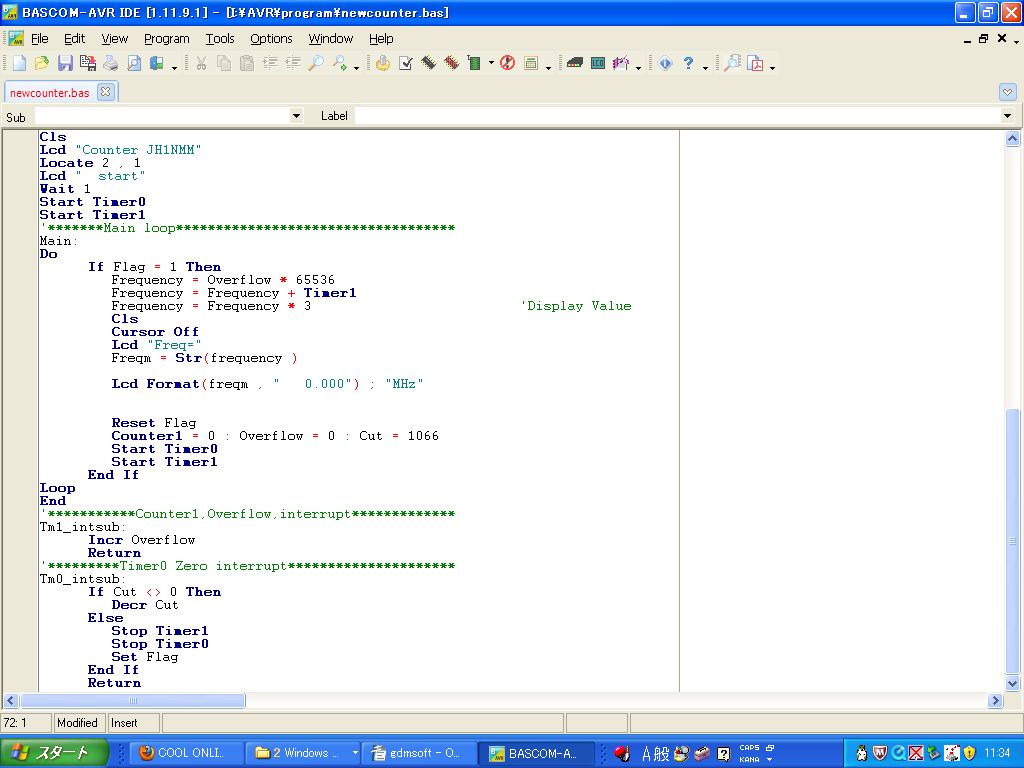Expand the arrow after the graphic converter icon

point(638,67)
